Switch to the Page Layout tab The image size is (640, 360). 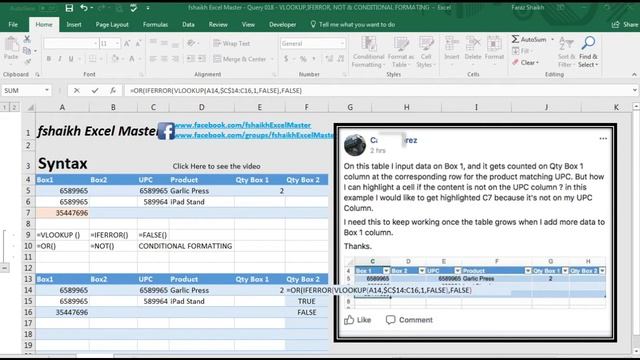pos(112,24)
